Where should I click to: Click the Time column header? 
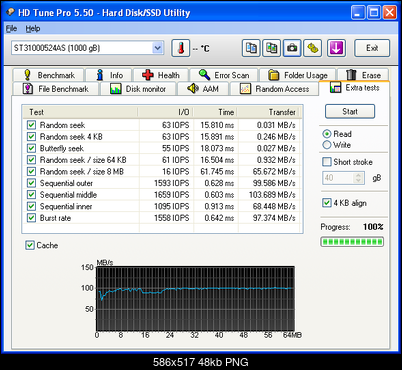coord(215,112)
